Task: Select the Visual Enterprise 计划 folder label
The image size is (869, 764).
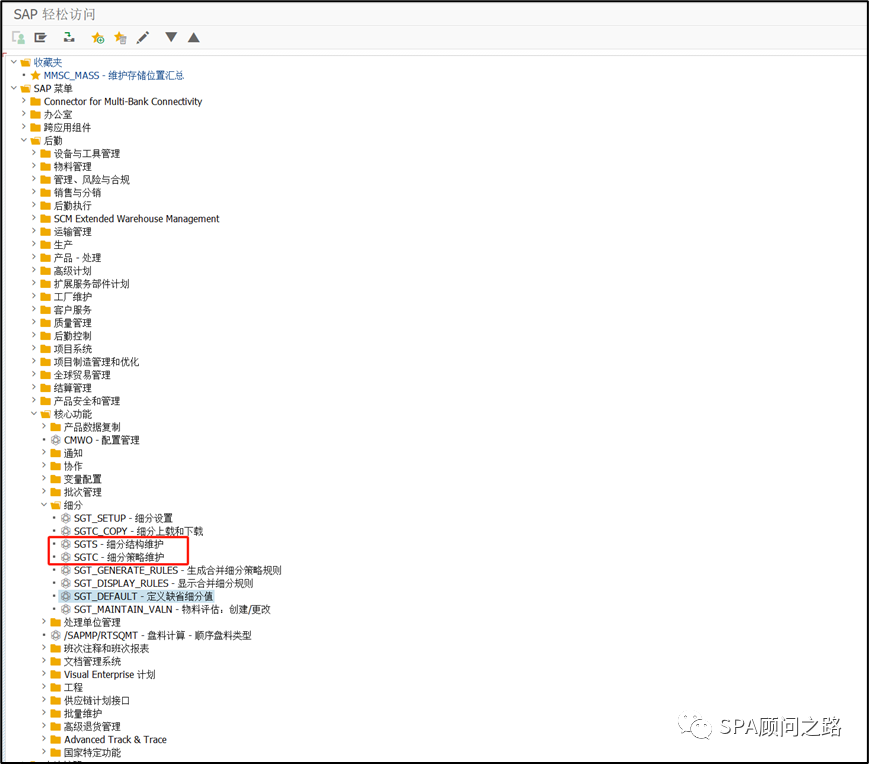Action: click(109, 675)
